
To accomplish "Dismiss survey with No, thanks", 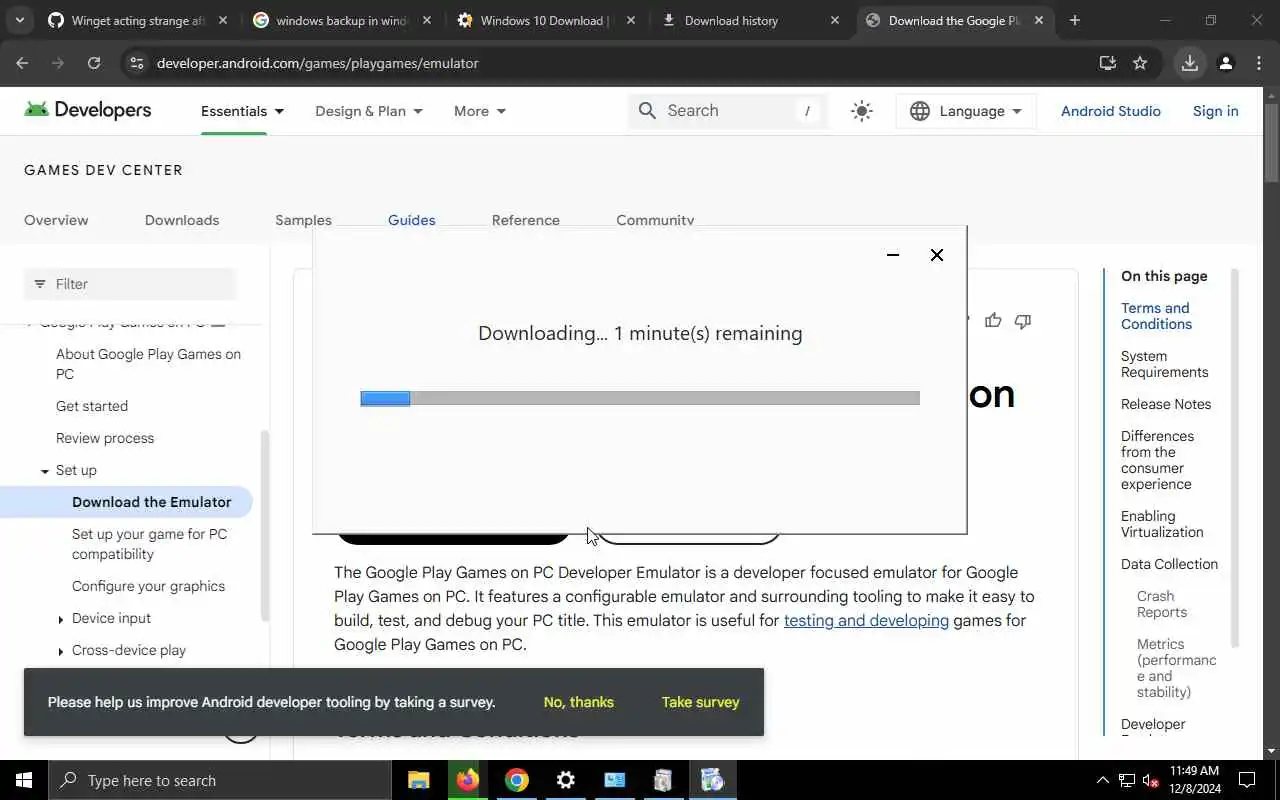I will pyautogui.click(x=579, y=702).
